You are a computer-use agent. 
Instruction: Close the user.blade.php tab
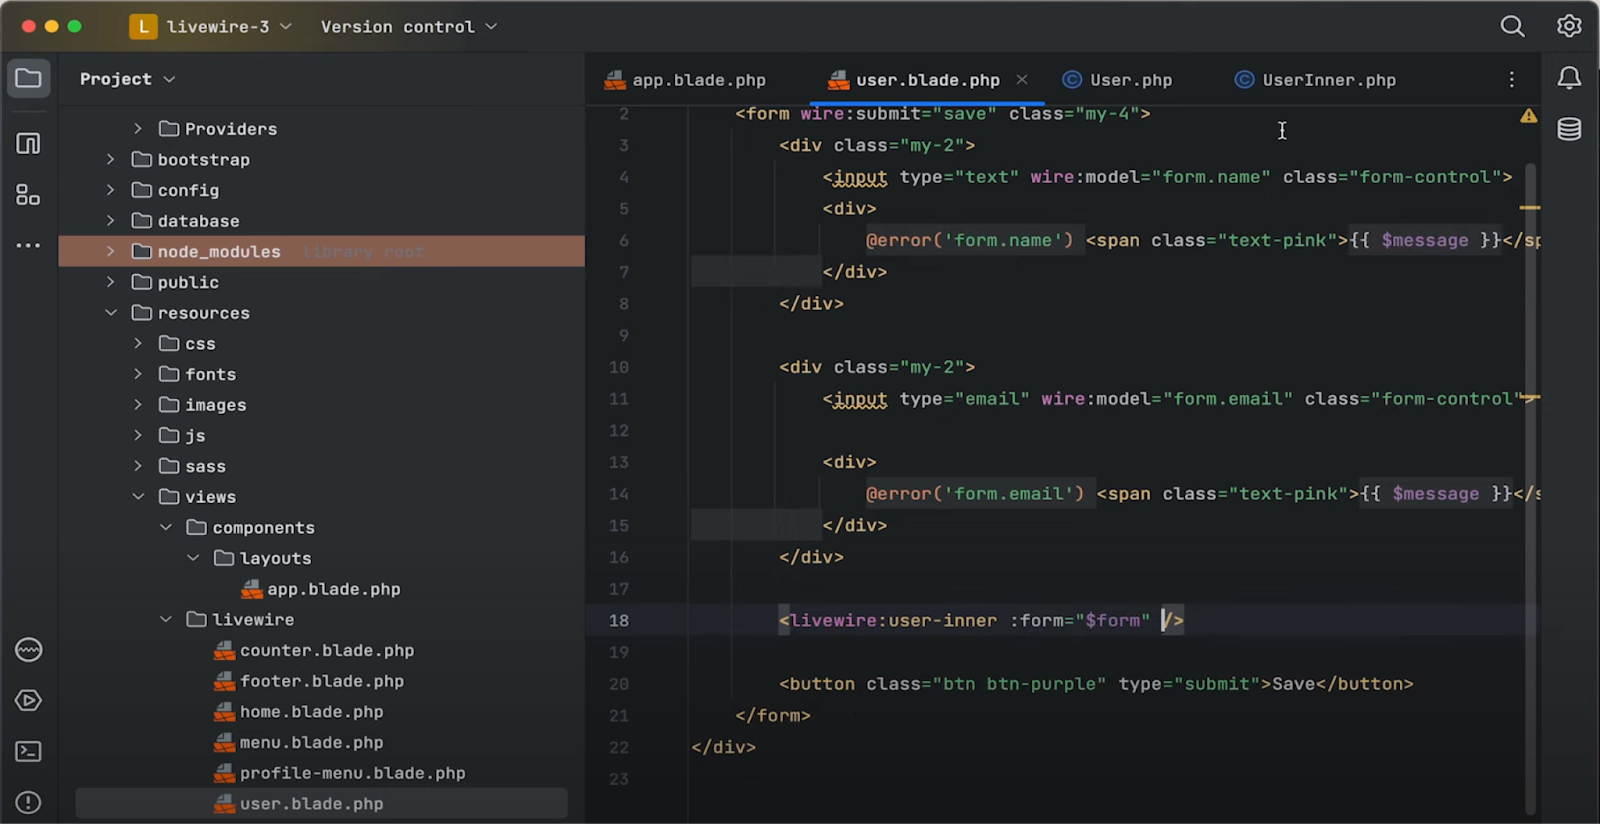point(1021,79)
